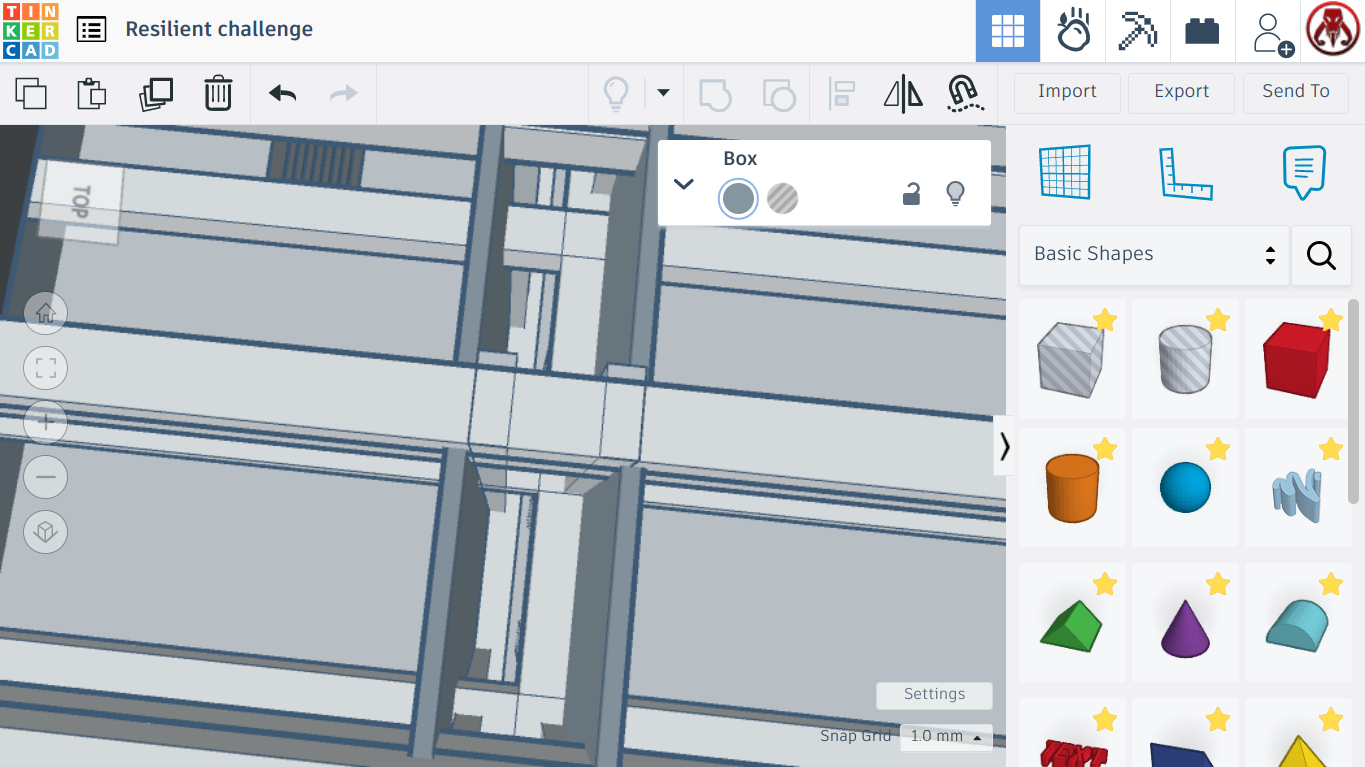Viewport: 1365px width, 767px height.
Task: Redo the last undone action
Action: click(344, 93)
